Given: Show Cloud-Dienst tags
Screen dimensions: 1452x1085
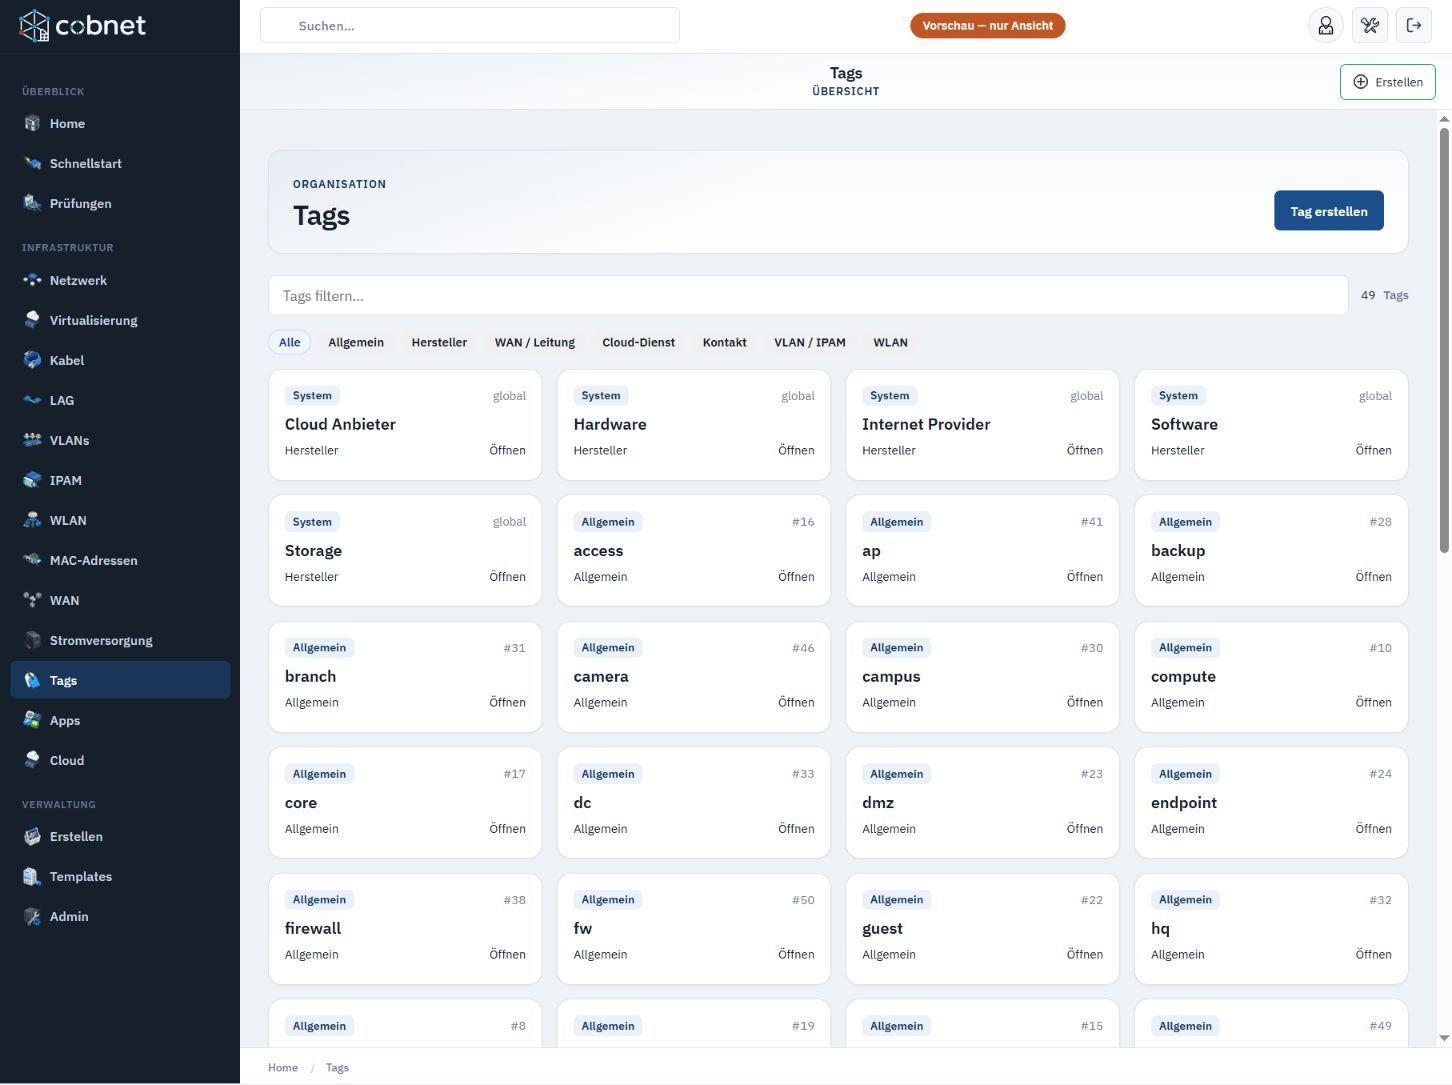Looking at the screenshot, I should coord(638,343).
